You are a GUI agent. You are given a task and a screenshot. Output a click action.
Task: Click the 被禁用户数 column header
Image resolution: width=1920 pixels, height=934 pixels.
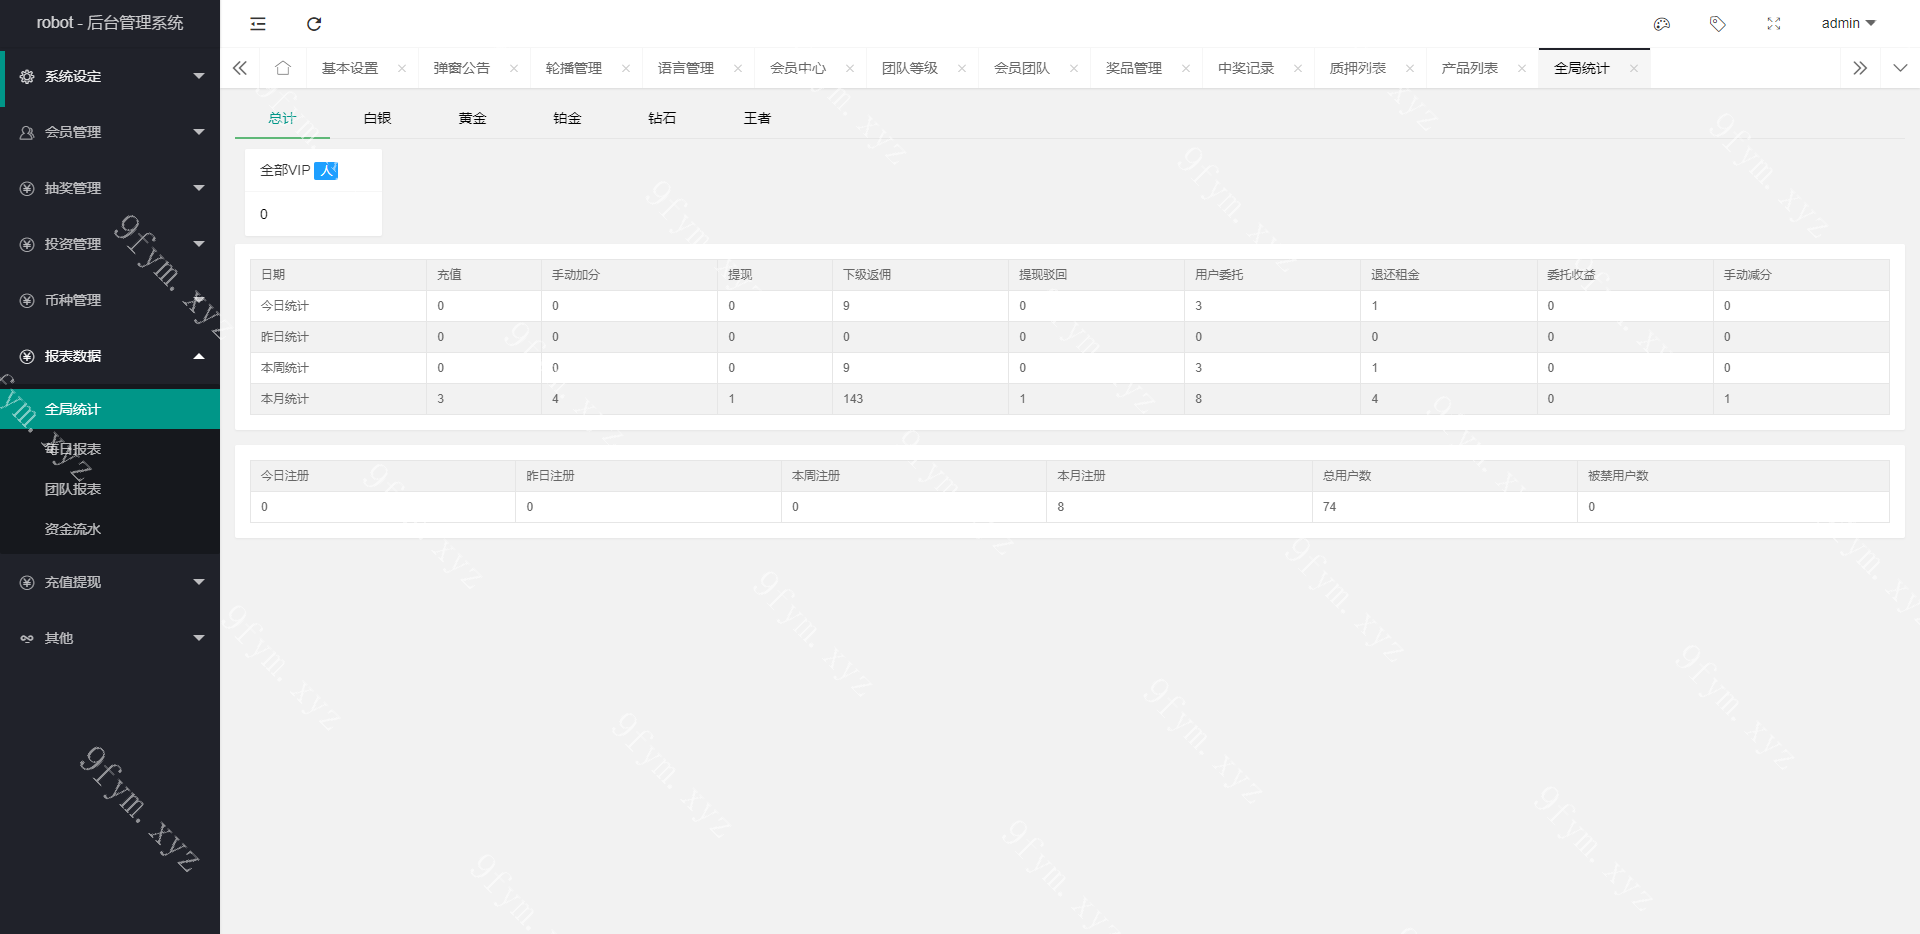coord(1618,476)
